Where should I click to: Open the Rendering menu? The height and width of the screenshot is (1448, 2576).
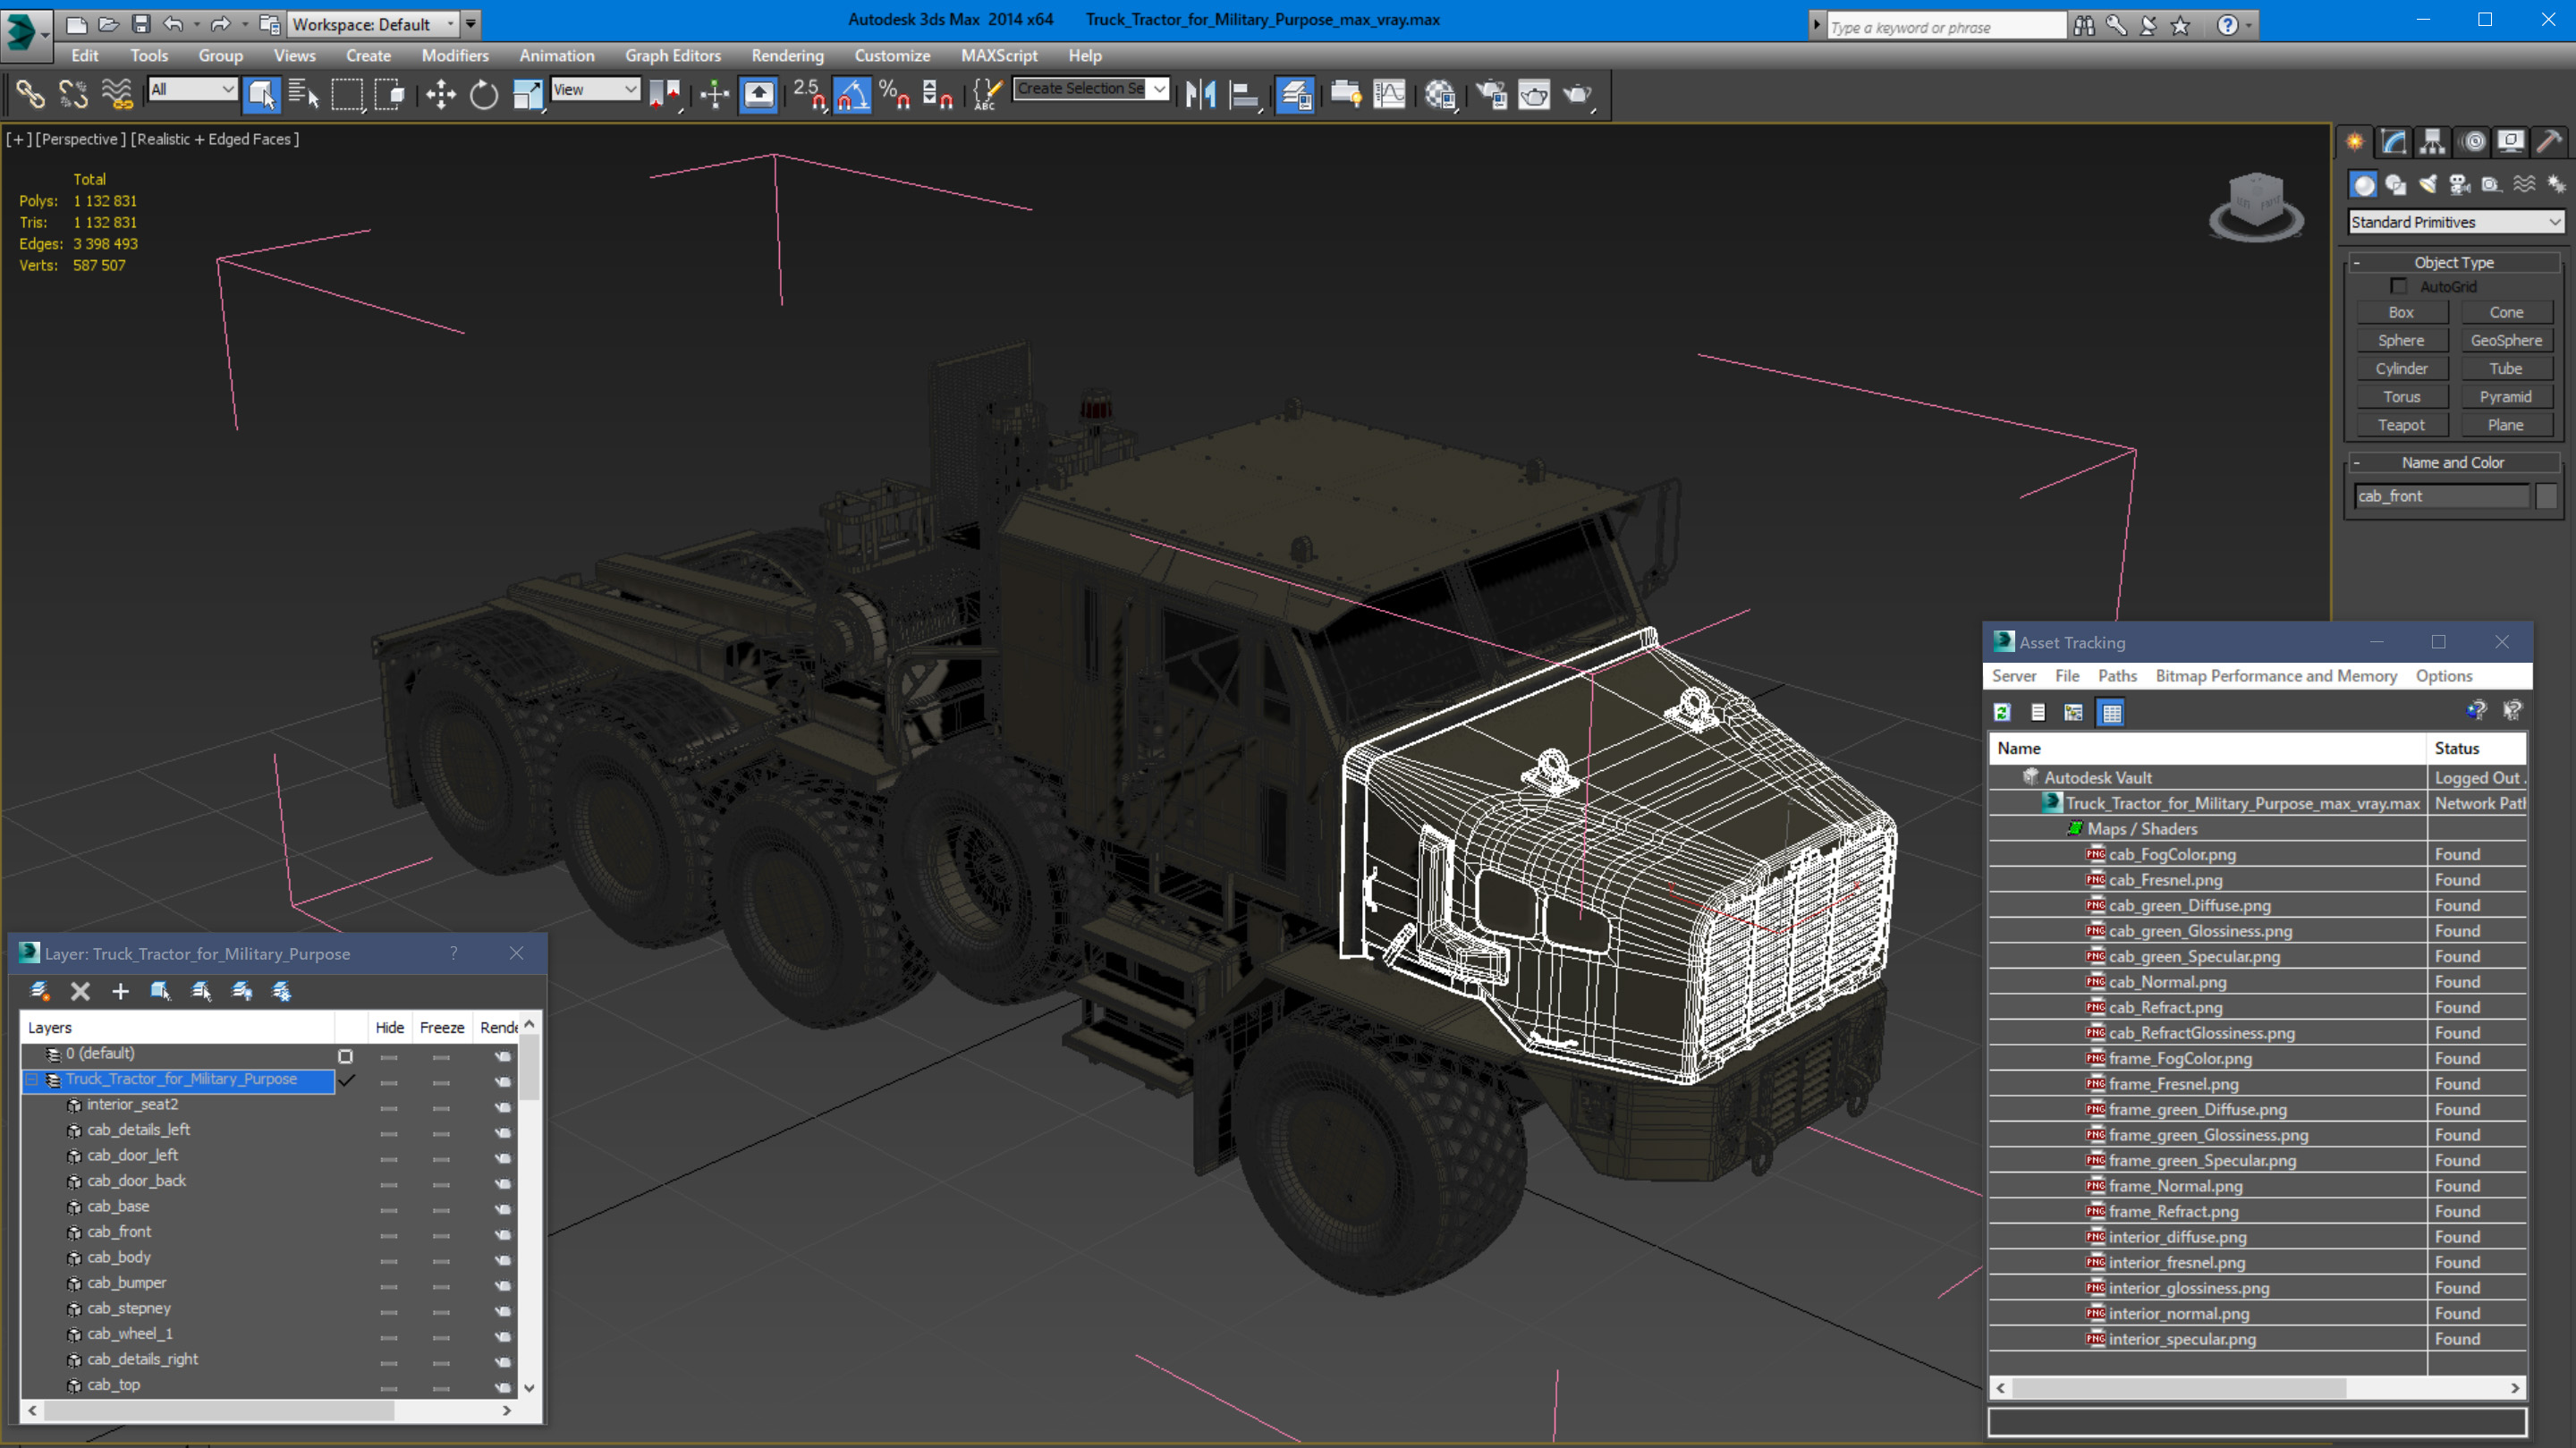pos(787,55)
